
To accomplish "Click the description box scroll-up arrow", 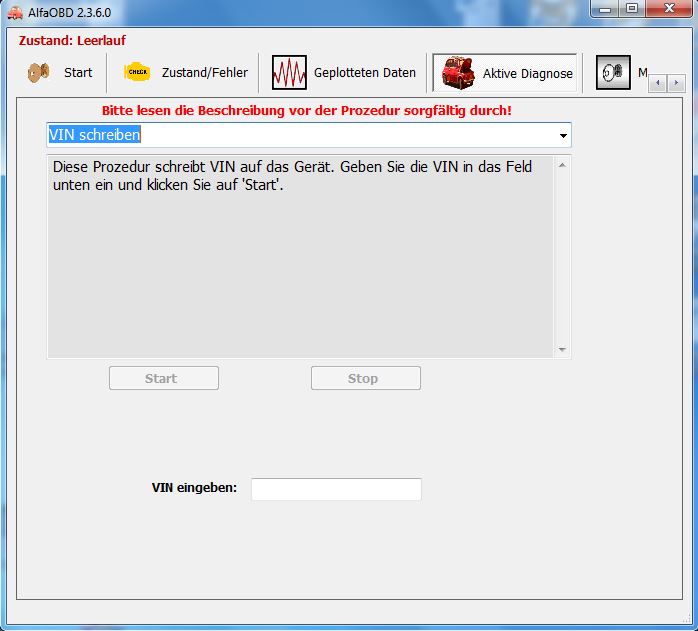I will 562,164.
